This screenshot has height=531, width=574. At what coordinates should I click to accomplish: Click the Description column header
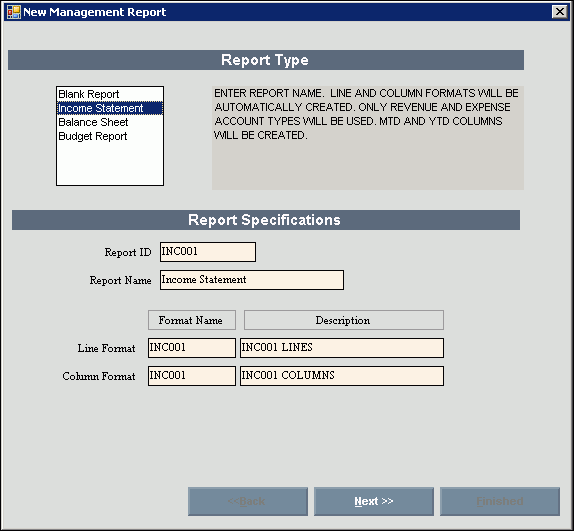(x=344, y=320)
